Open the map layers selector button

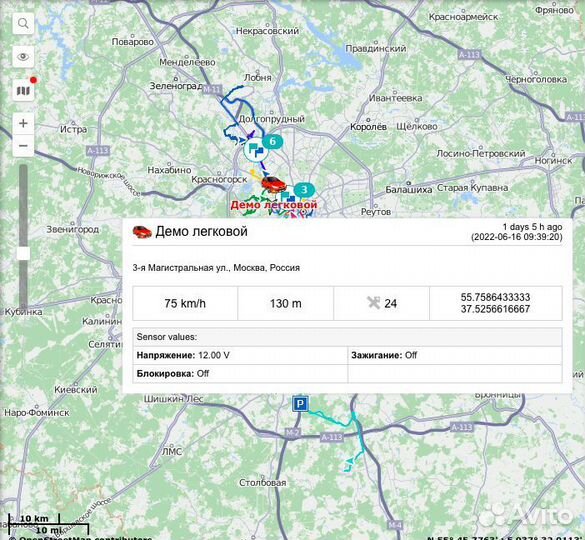pos(23,90)
